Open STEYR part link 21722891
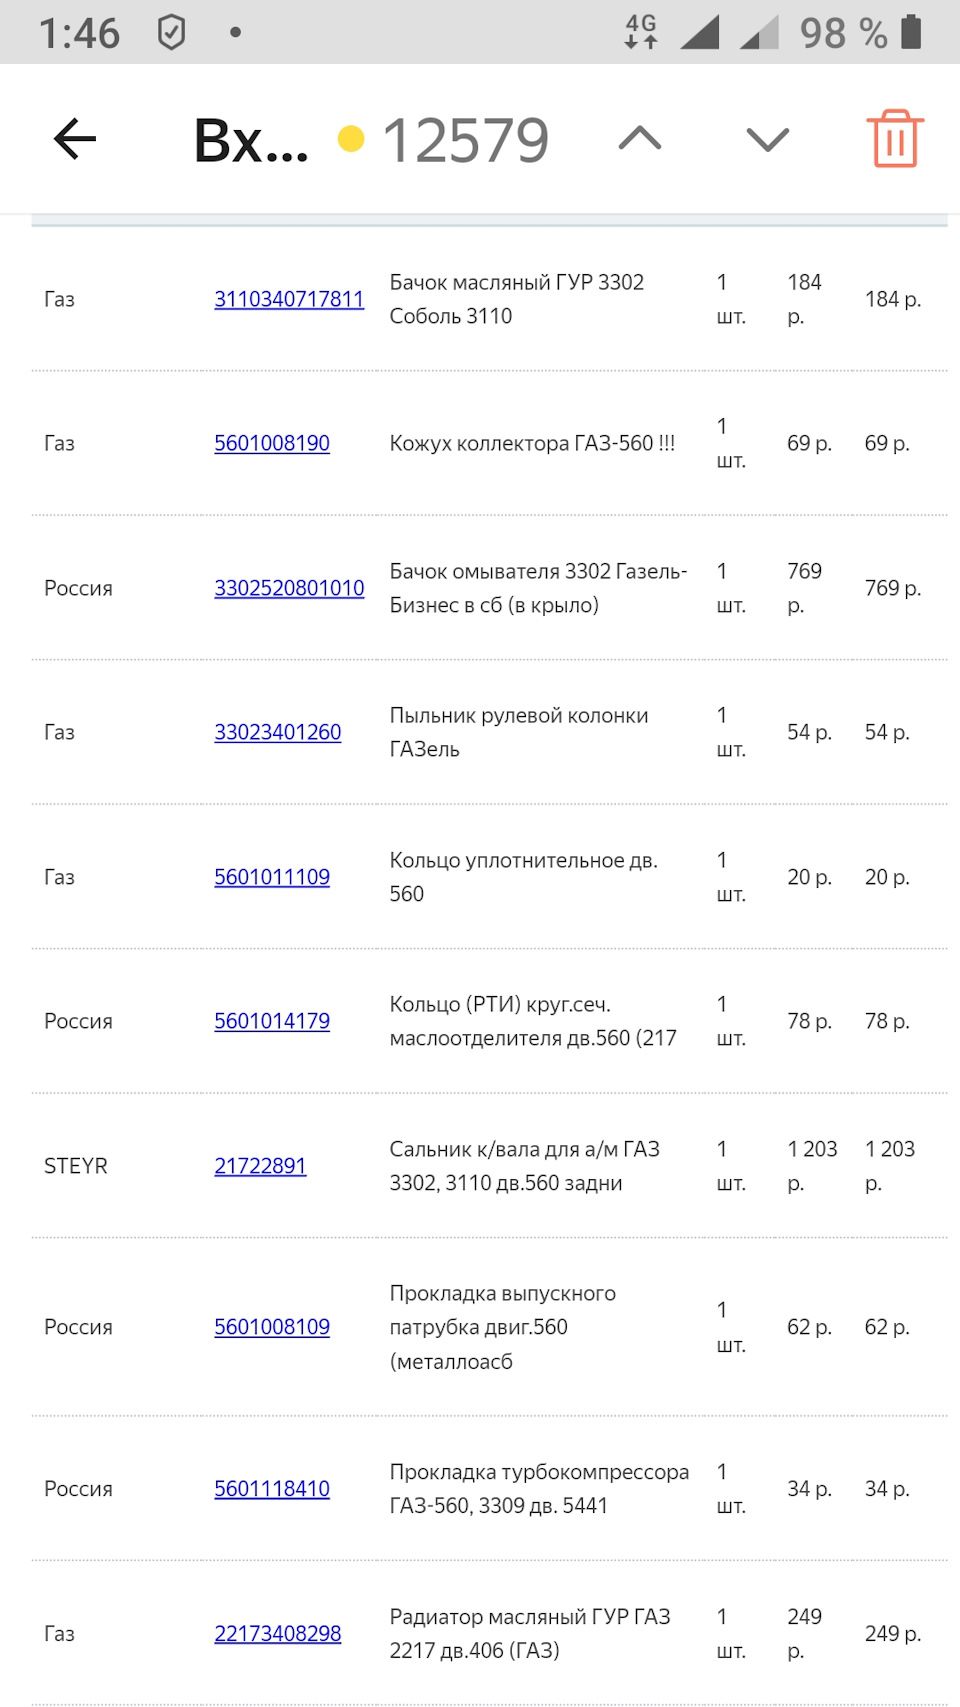Screen dimensions: 960x1707 click(x=260, y=1166)
